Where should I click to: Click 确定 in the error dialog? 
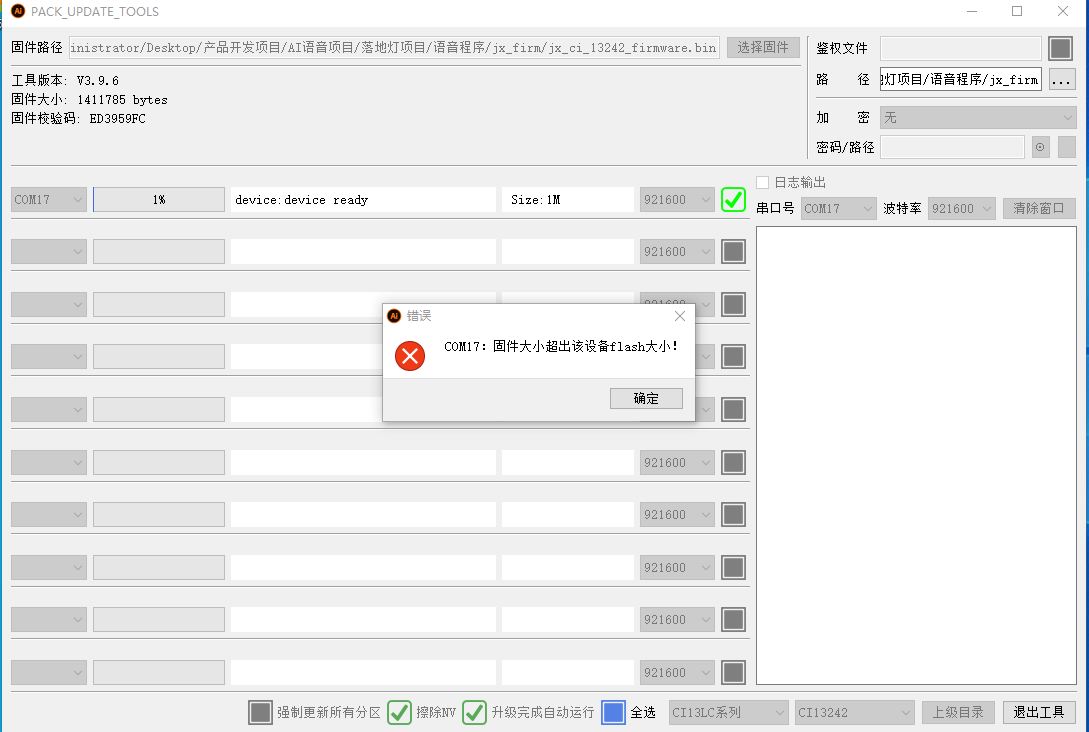646,398
